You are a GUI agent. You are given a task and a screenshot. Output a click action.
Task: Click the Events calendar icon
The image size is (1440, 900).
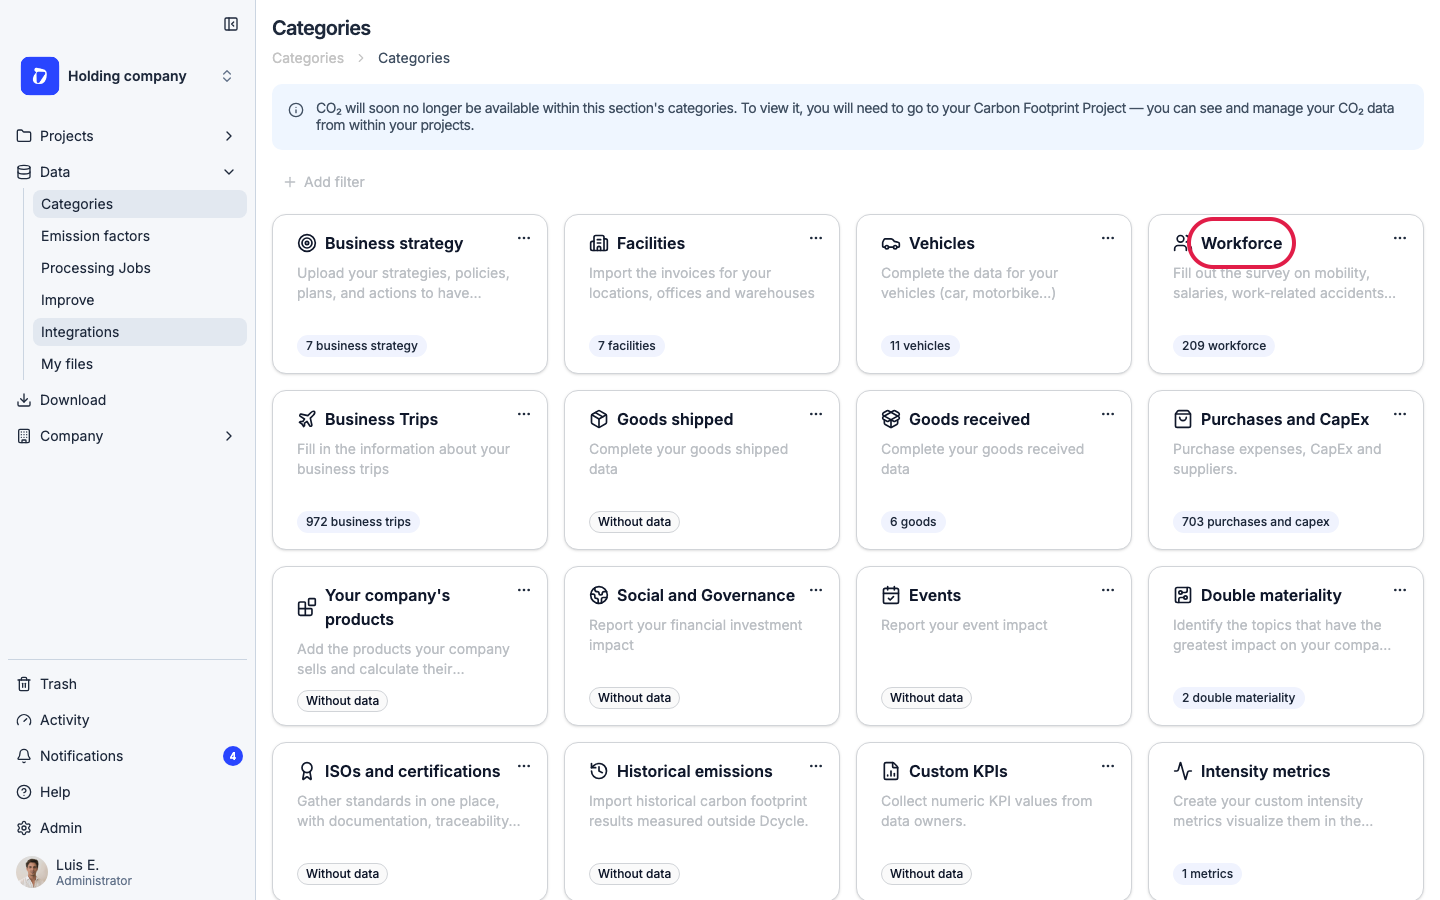(x=891, y=595)
